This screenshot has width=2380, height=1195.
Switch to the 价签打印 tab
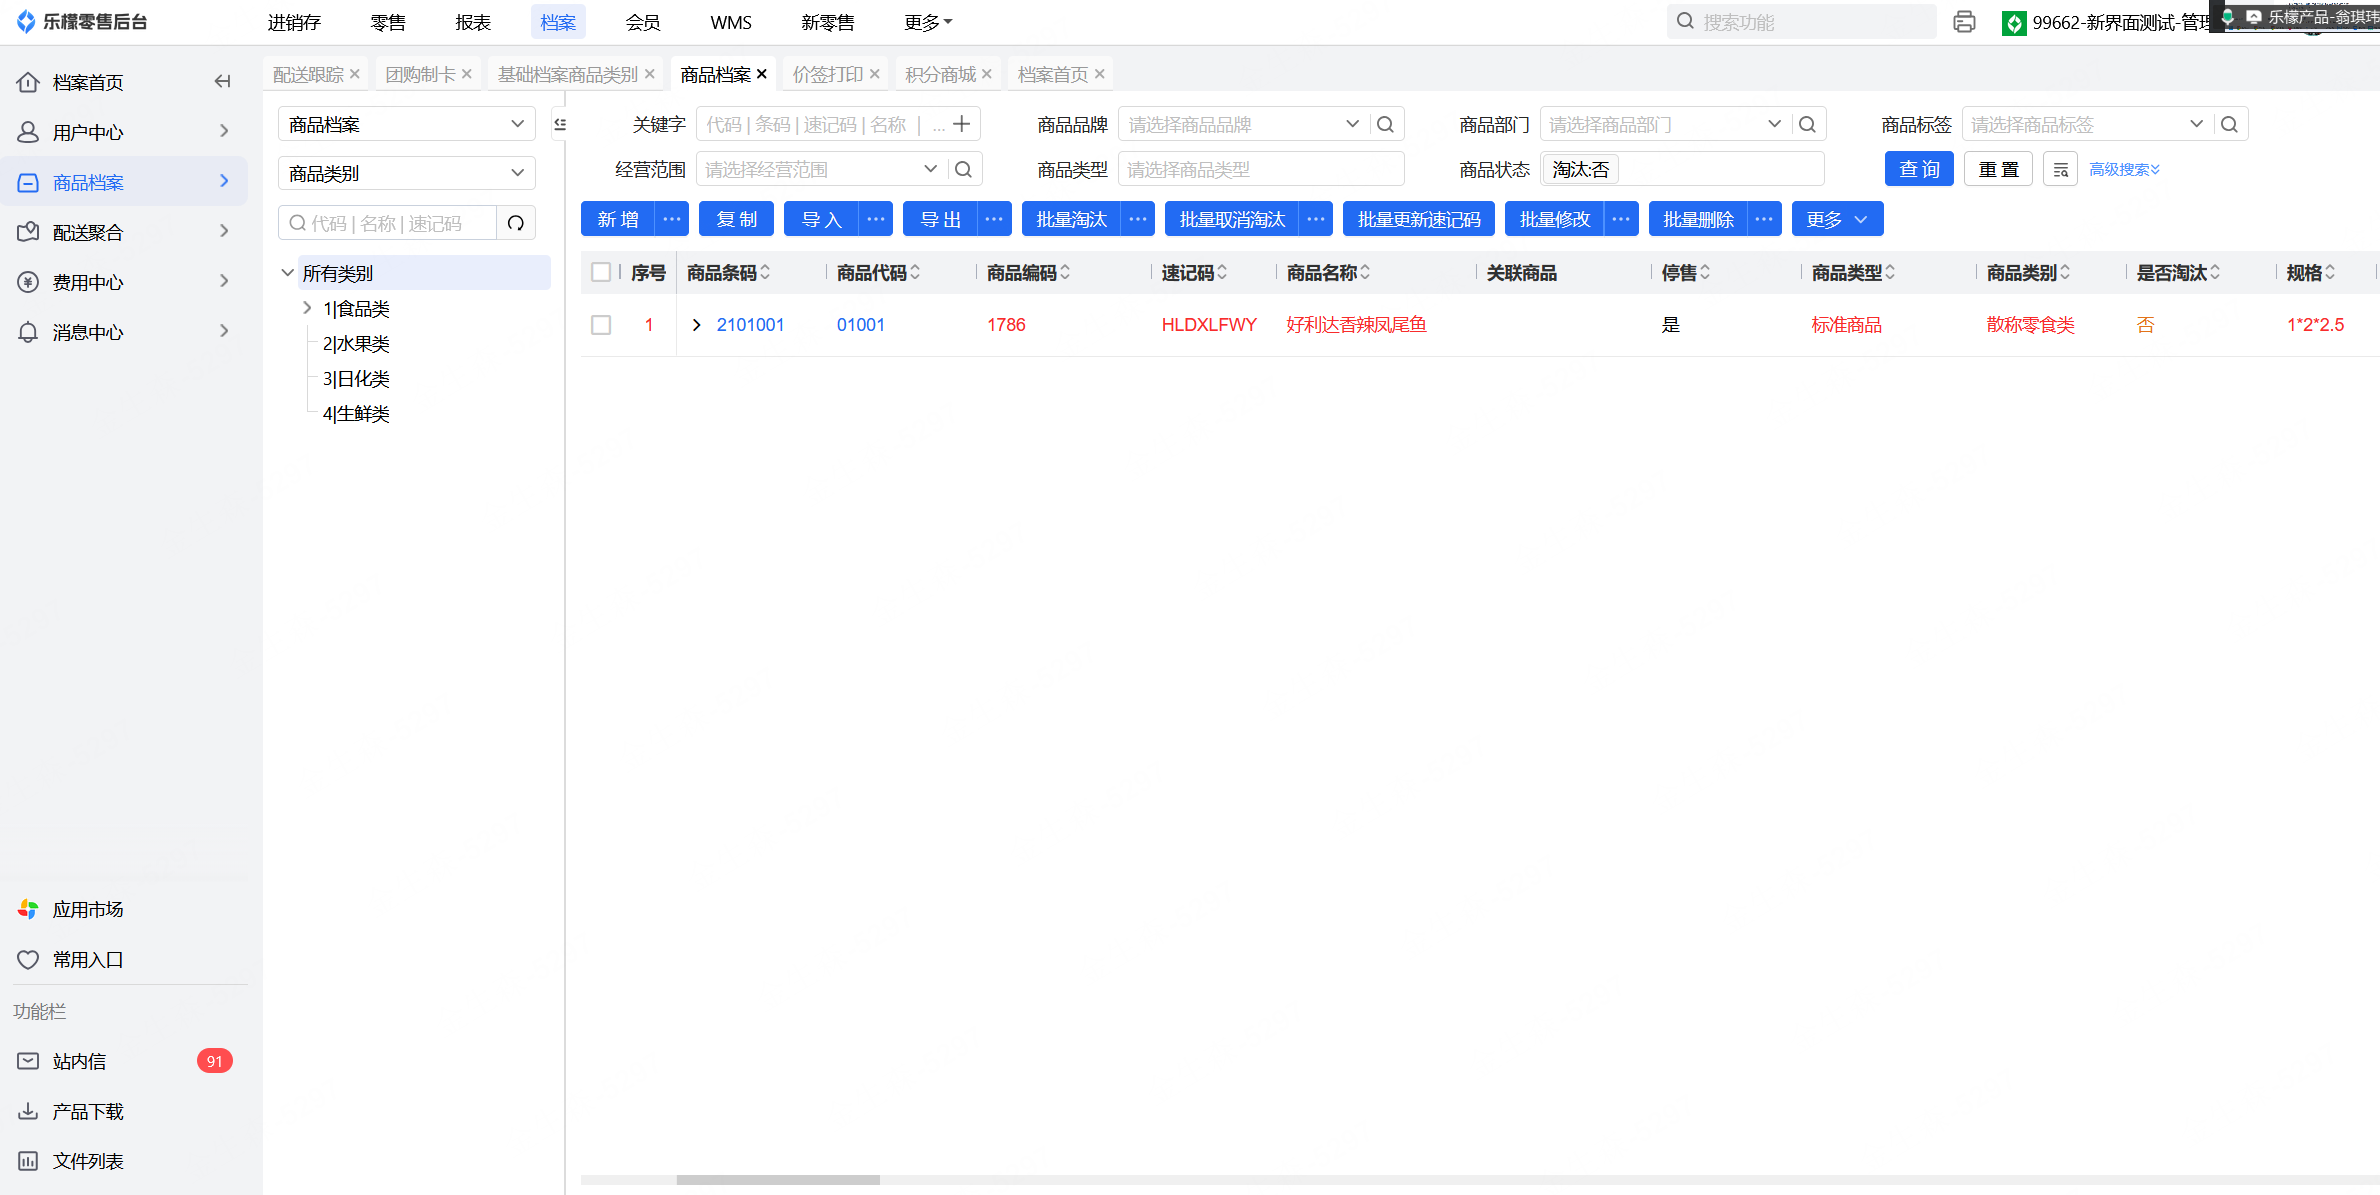coord(827,74)
